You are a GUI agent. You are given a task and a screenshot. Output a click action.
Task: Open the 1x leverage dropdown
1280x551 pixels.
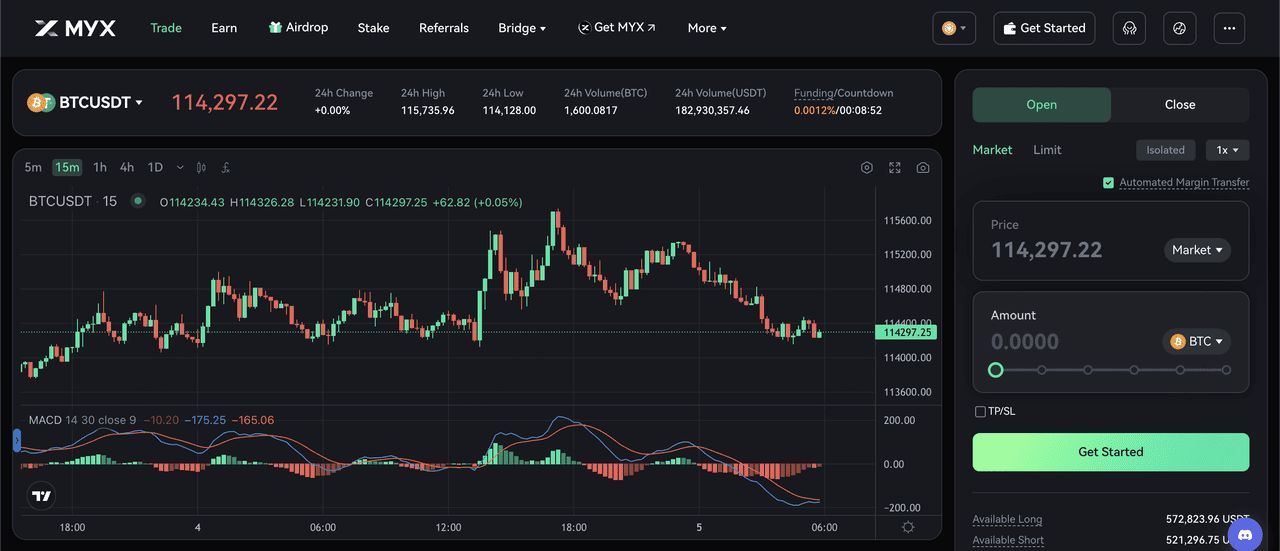coord(1227,150)
